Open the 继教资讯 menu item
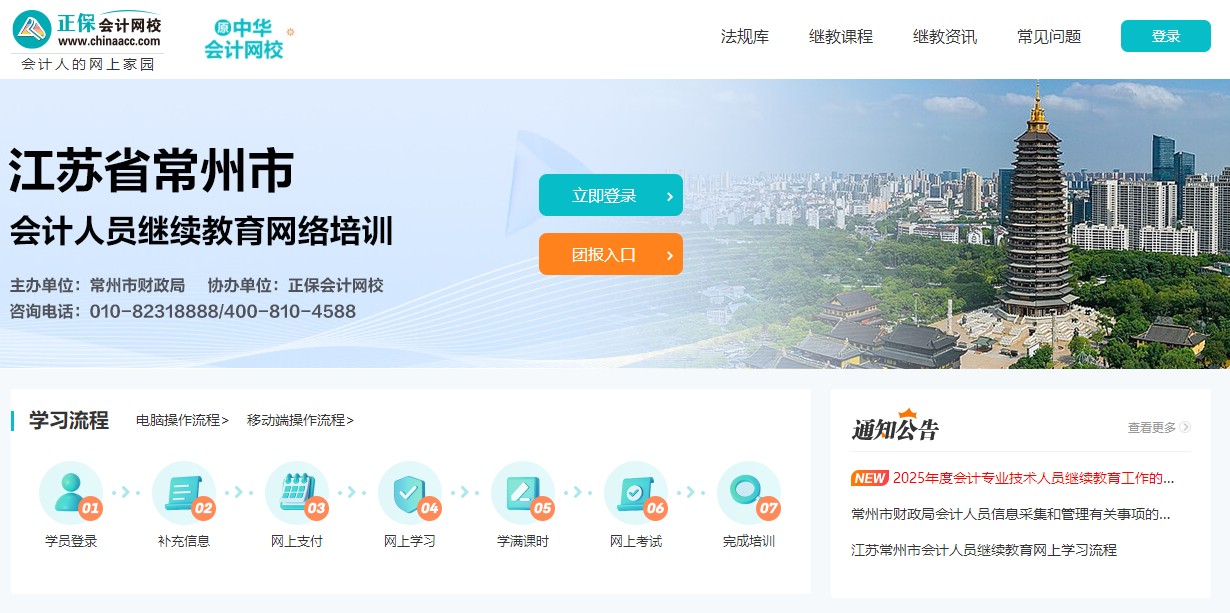1230x613 pixels. pos(945,37)
